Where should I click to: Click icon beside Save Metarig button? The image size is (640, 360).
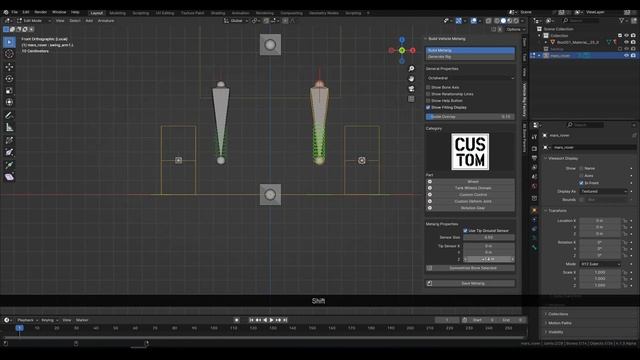click(429, 283)
